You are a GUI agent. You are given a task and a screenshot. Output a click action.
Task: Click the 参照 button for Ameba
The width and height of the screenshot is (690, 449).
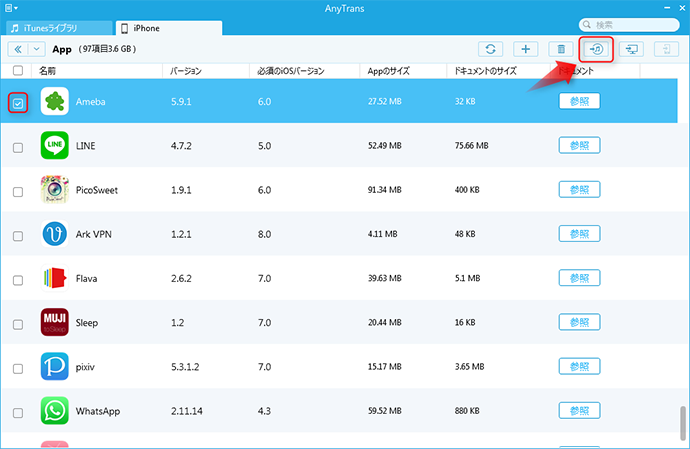pyautogui.click(x=580, y=101)
